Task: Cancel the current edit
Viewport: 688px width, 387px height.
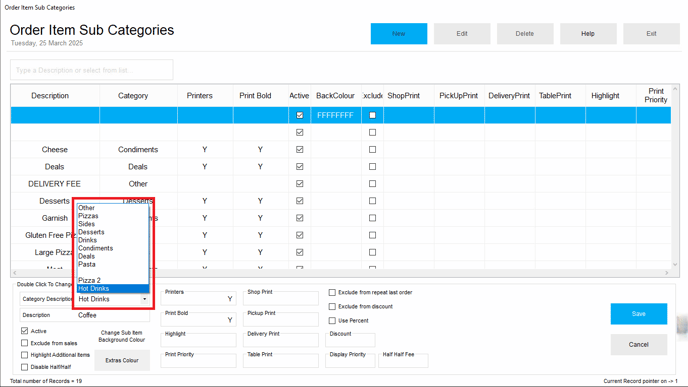Action: coord(639,344)
